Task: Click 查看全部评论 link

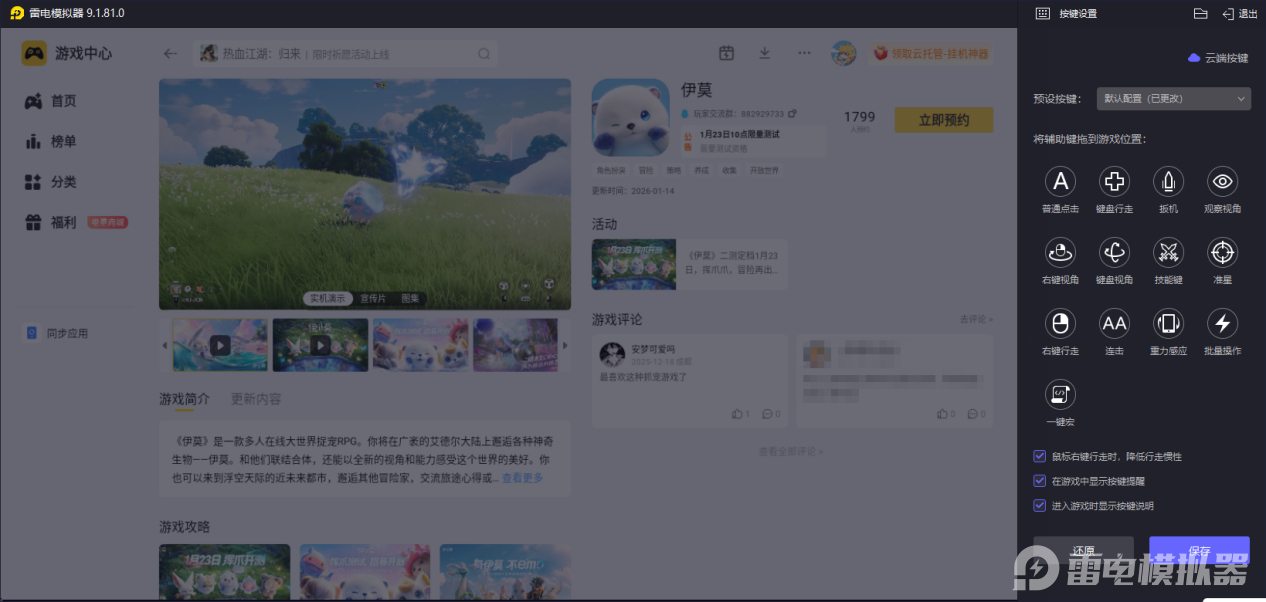Action: 790,451
